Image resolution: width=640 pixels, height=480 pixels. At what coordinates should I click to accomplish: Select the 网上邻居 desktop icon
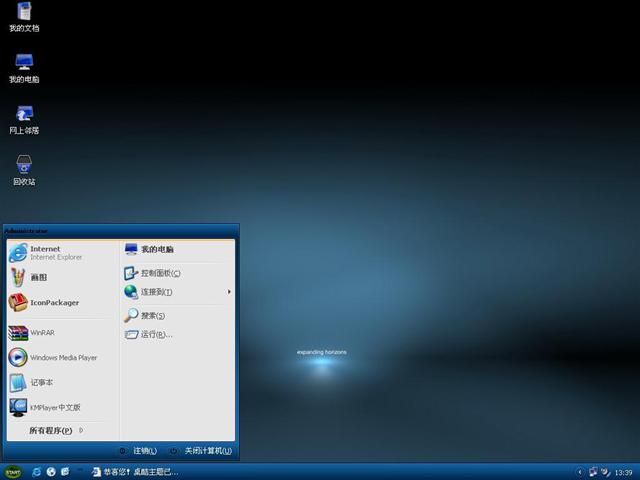pos(24,120)
